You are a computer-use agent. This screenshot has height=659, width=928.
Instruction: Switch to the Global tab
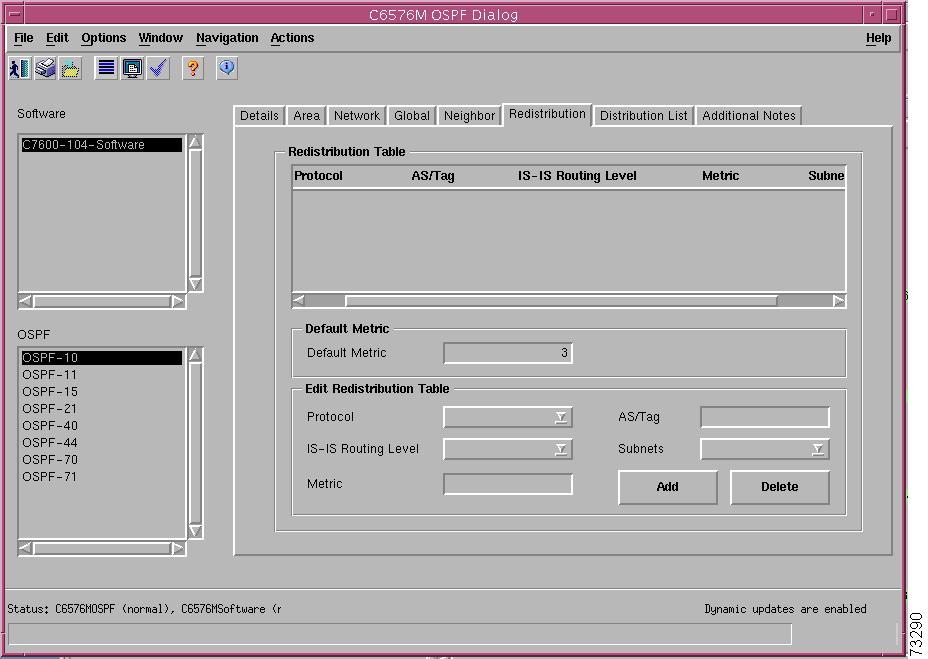tap(412, 115)
